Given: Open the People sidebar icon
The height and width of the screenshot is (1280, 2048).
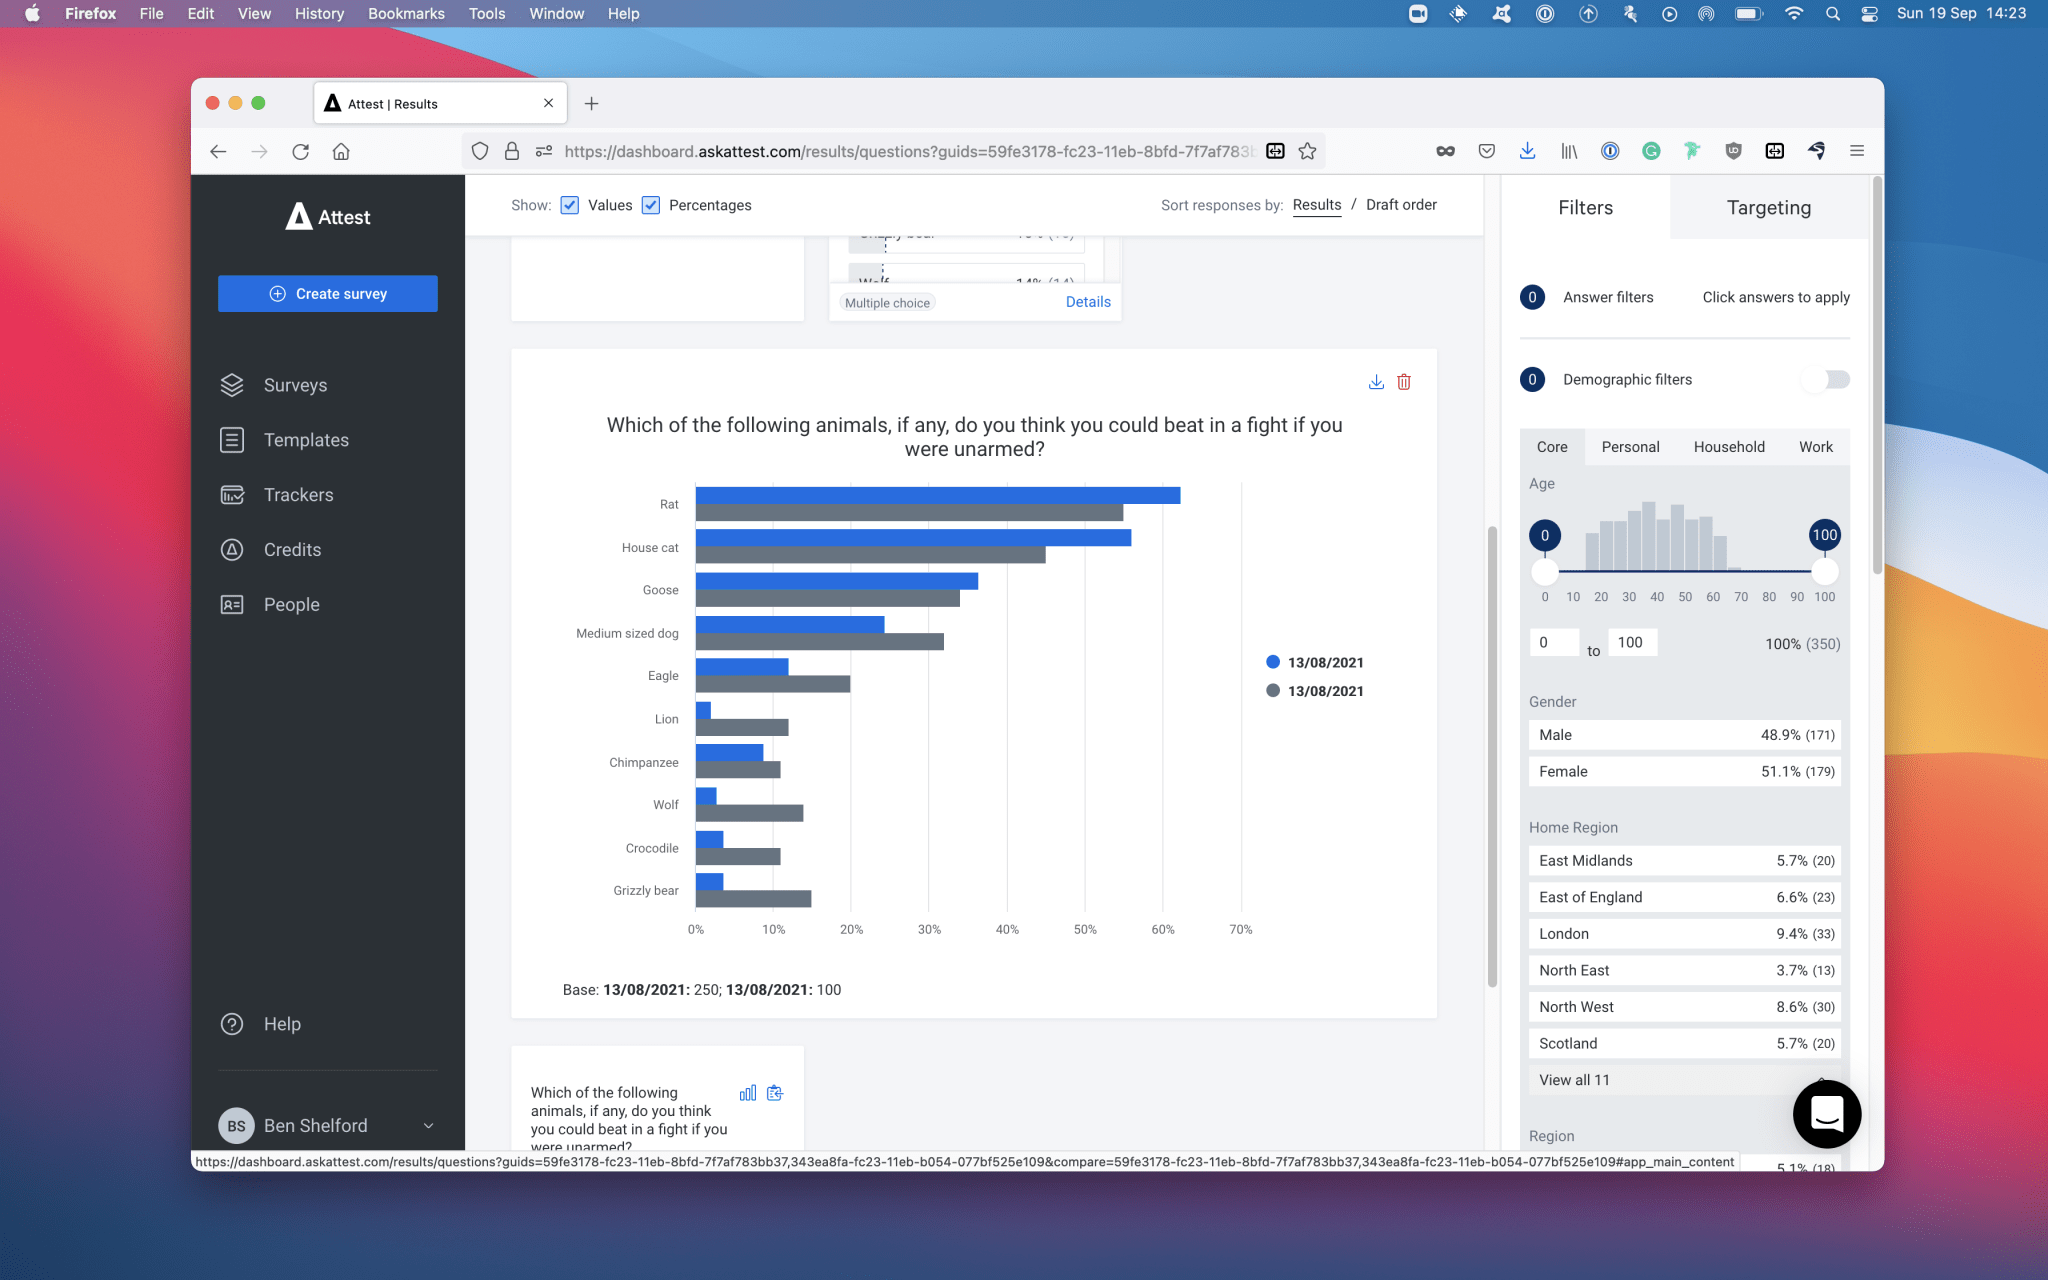Looking at the screenshot, I should 232,605.
